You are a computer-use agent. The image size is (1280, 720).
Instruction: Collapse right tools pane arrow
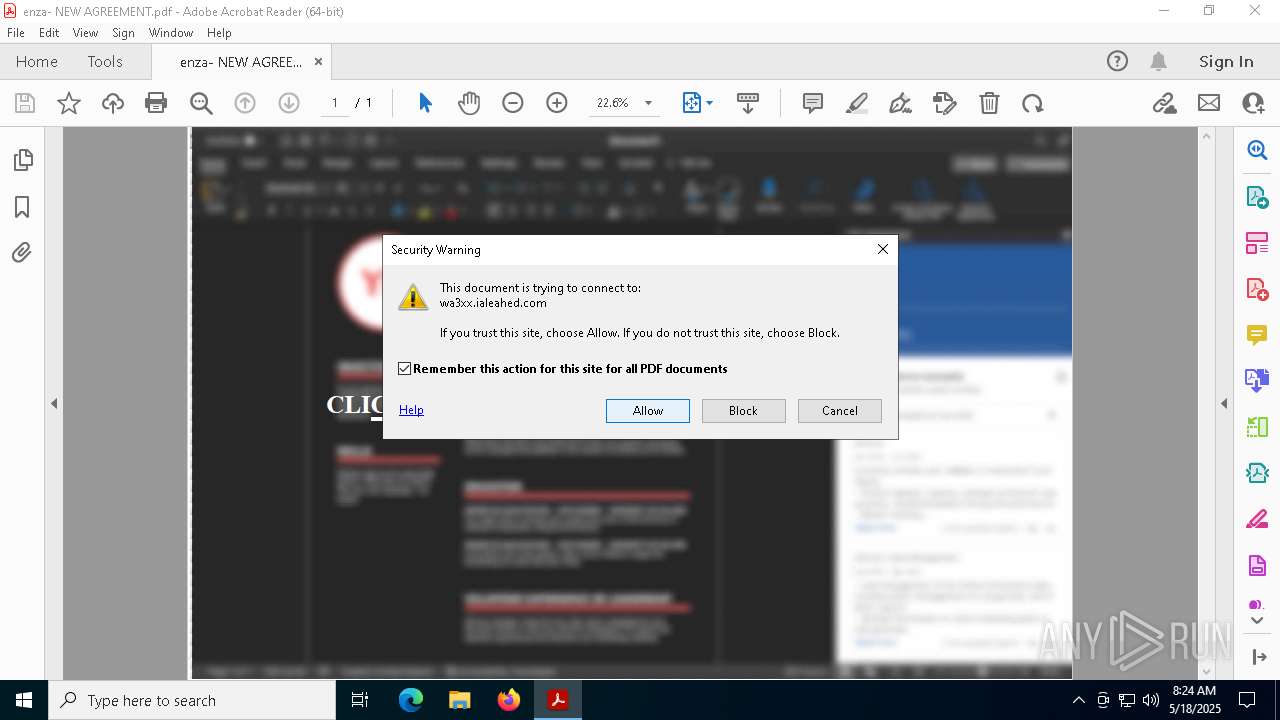click(x=1224, y=403)
